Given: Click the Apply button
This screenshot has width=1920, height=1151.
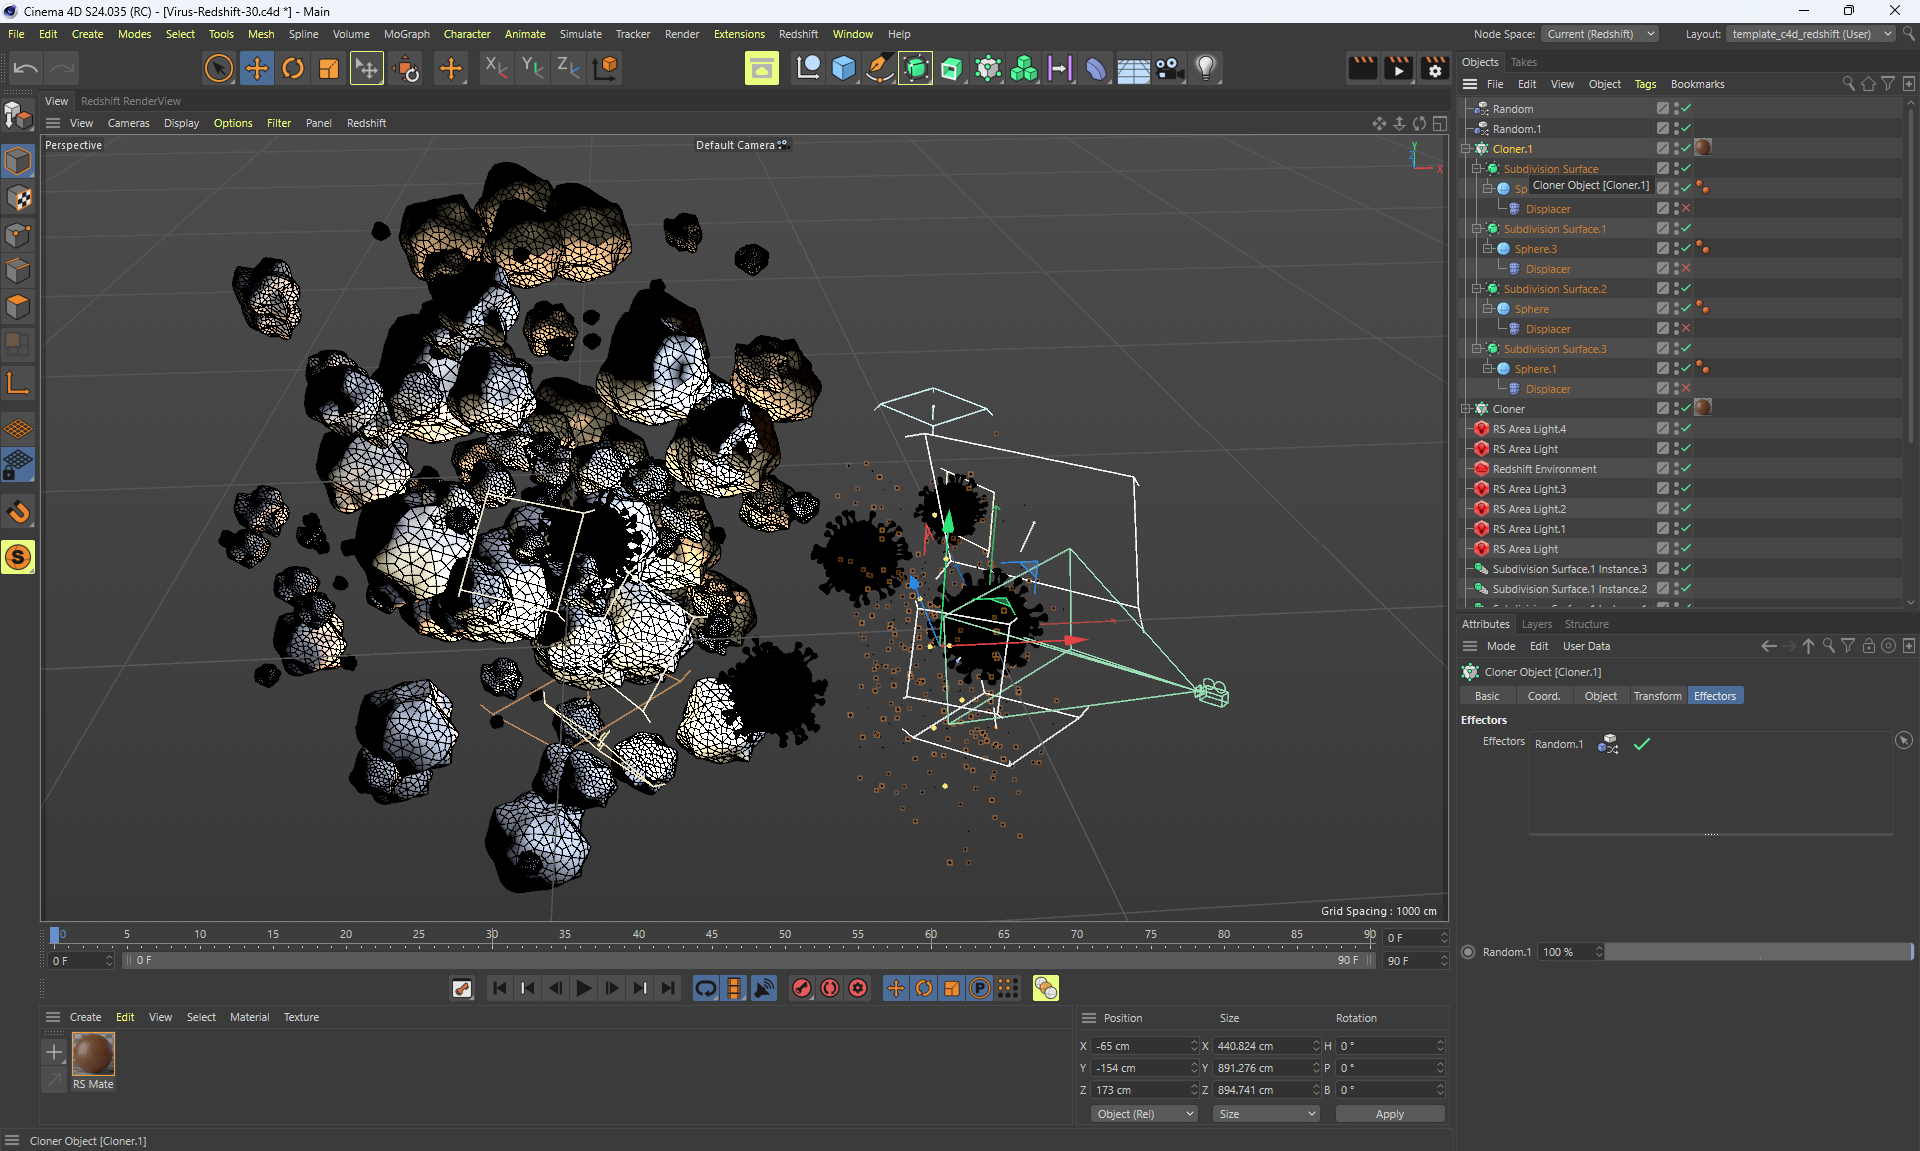Looking at the screenshot, I should pyautogui.click(x=1389, y=1114).
